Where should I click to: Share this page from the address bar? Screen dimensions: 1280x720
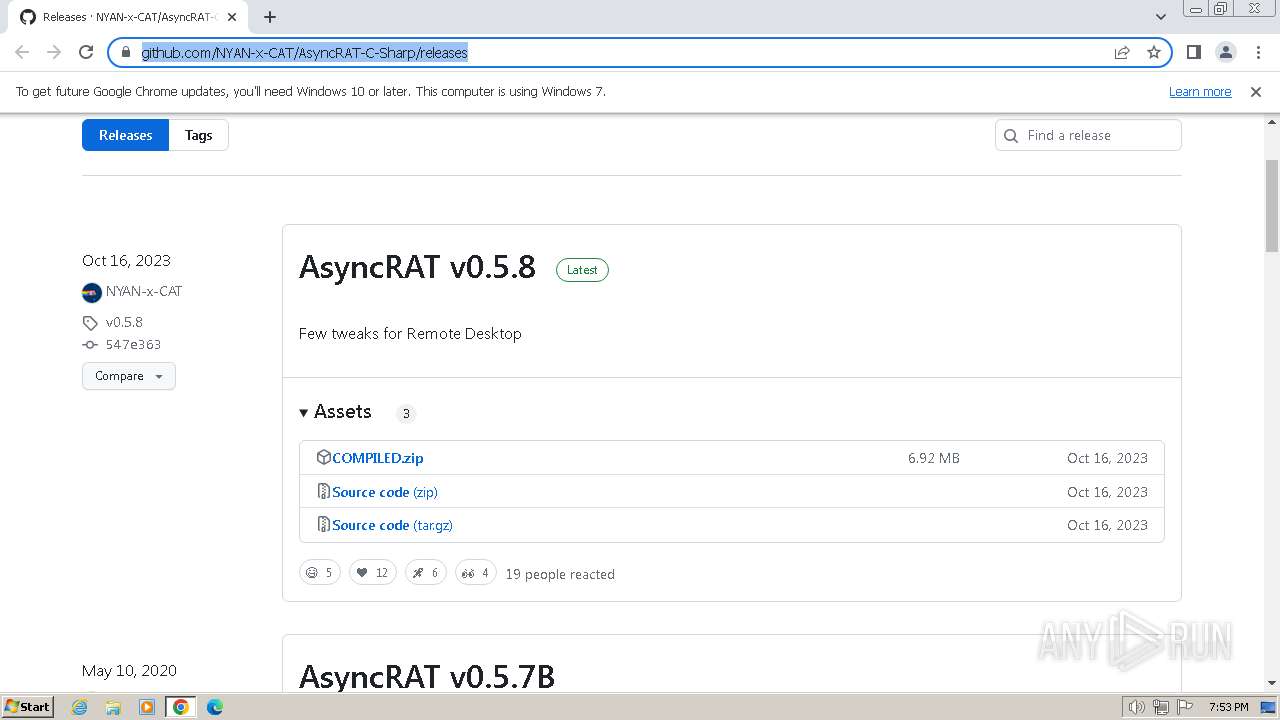tap(1122, 52)
